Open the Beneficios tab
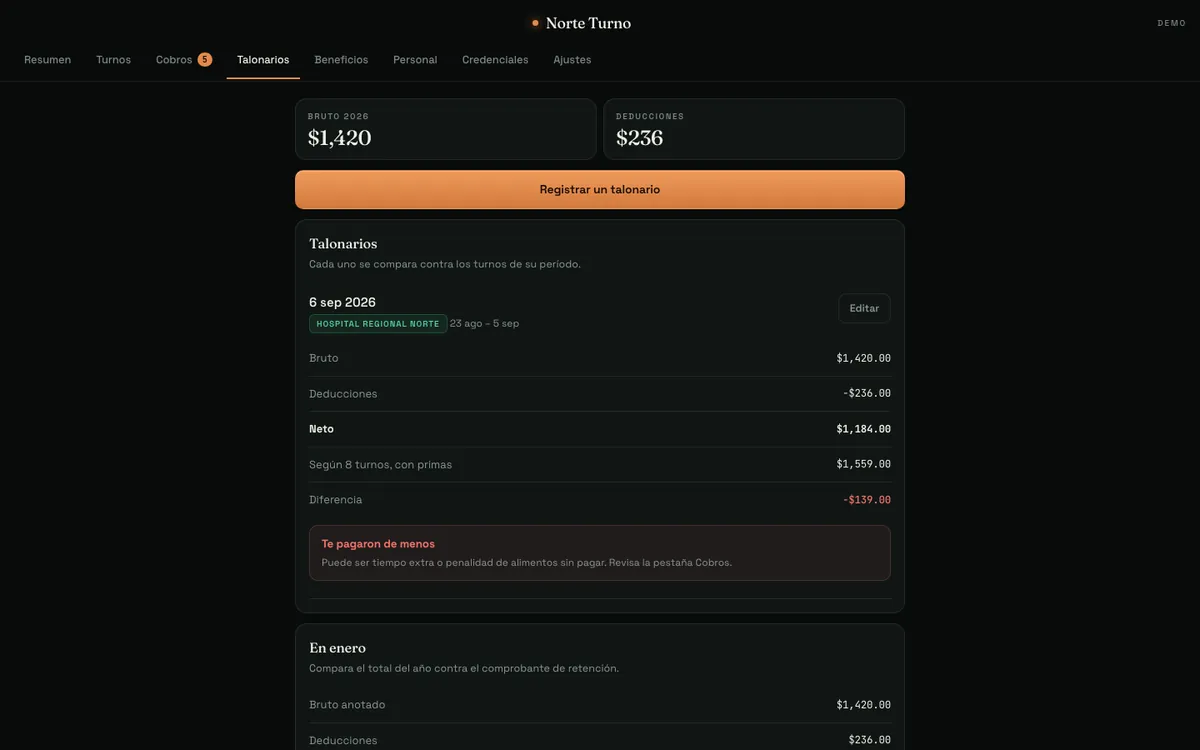Screen dimensions: 1200x750 (x=341, y=60)
